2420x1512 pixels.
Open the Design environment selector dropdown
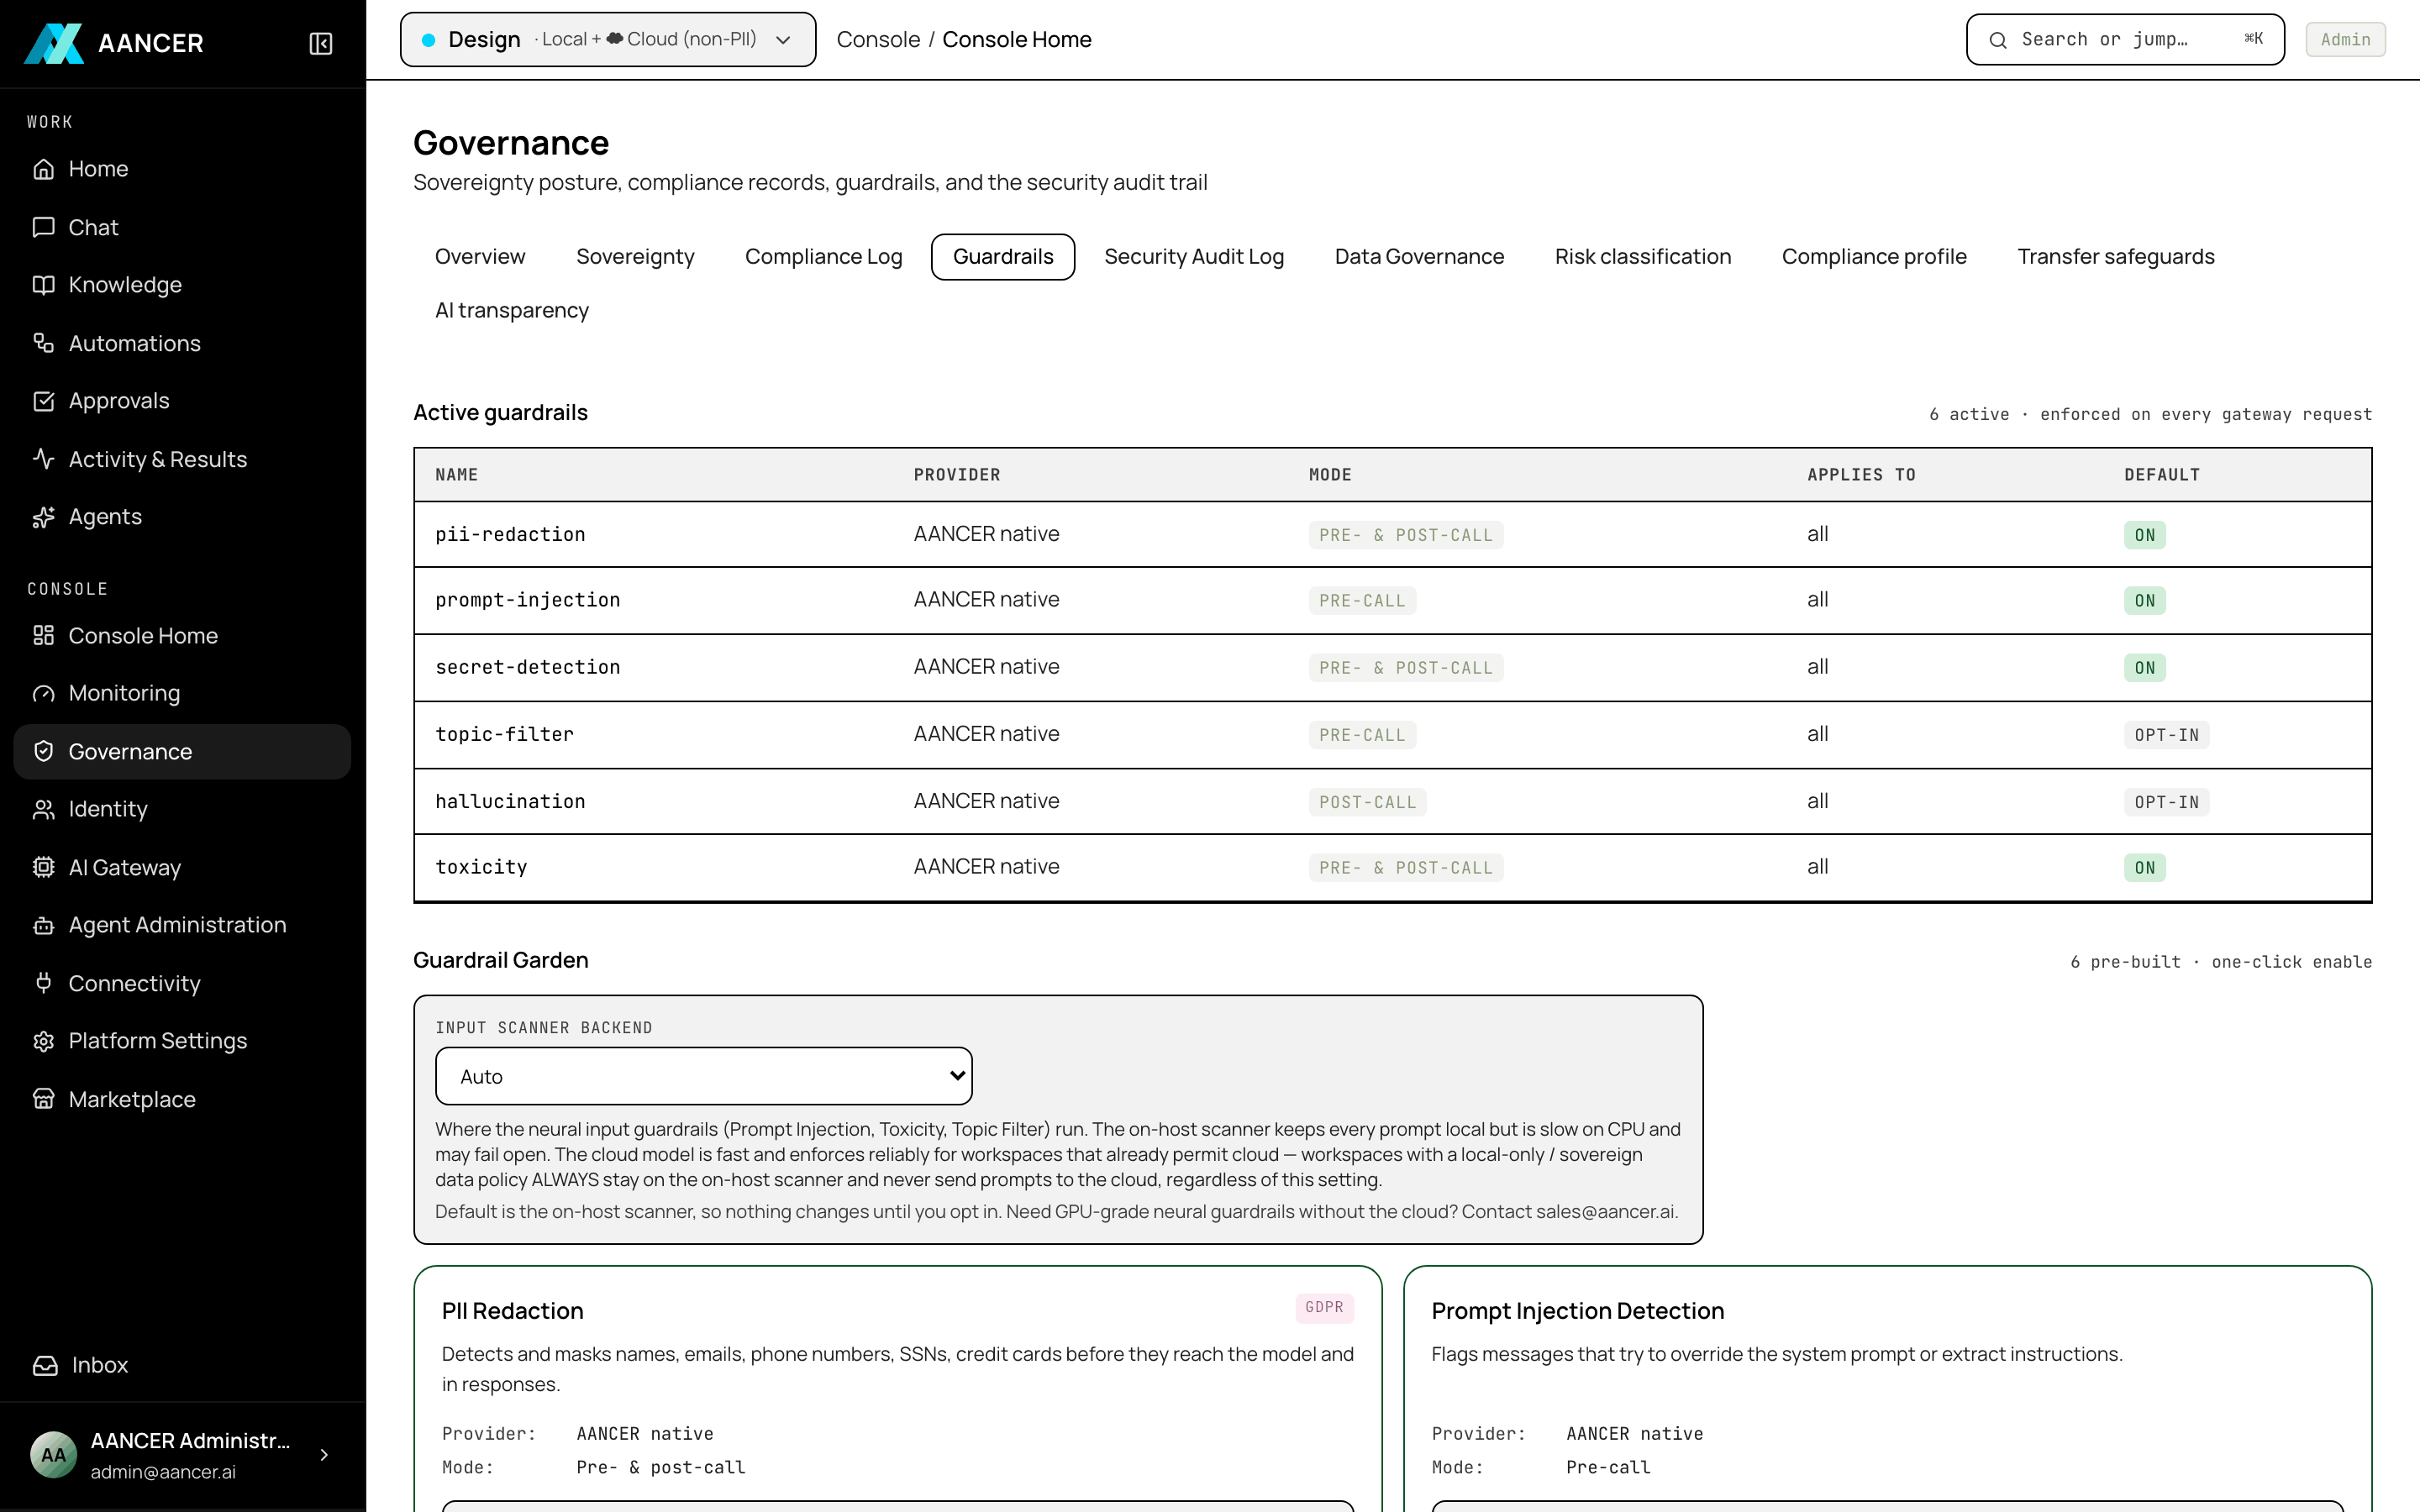click(608, 40)
